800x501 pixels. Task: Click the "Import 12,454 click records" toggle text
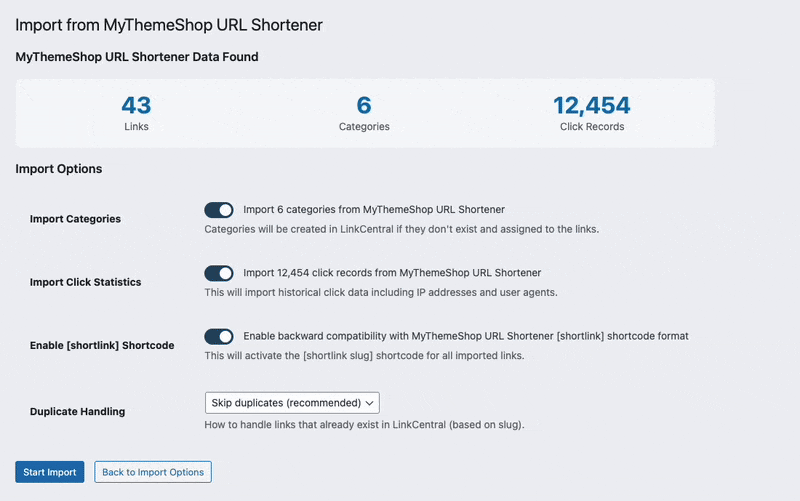(392, 273)
